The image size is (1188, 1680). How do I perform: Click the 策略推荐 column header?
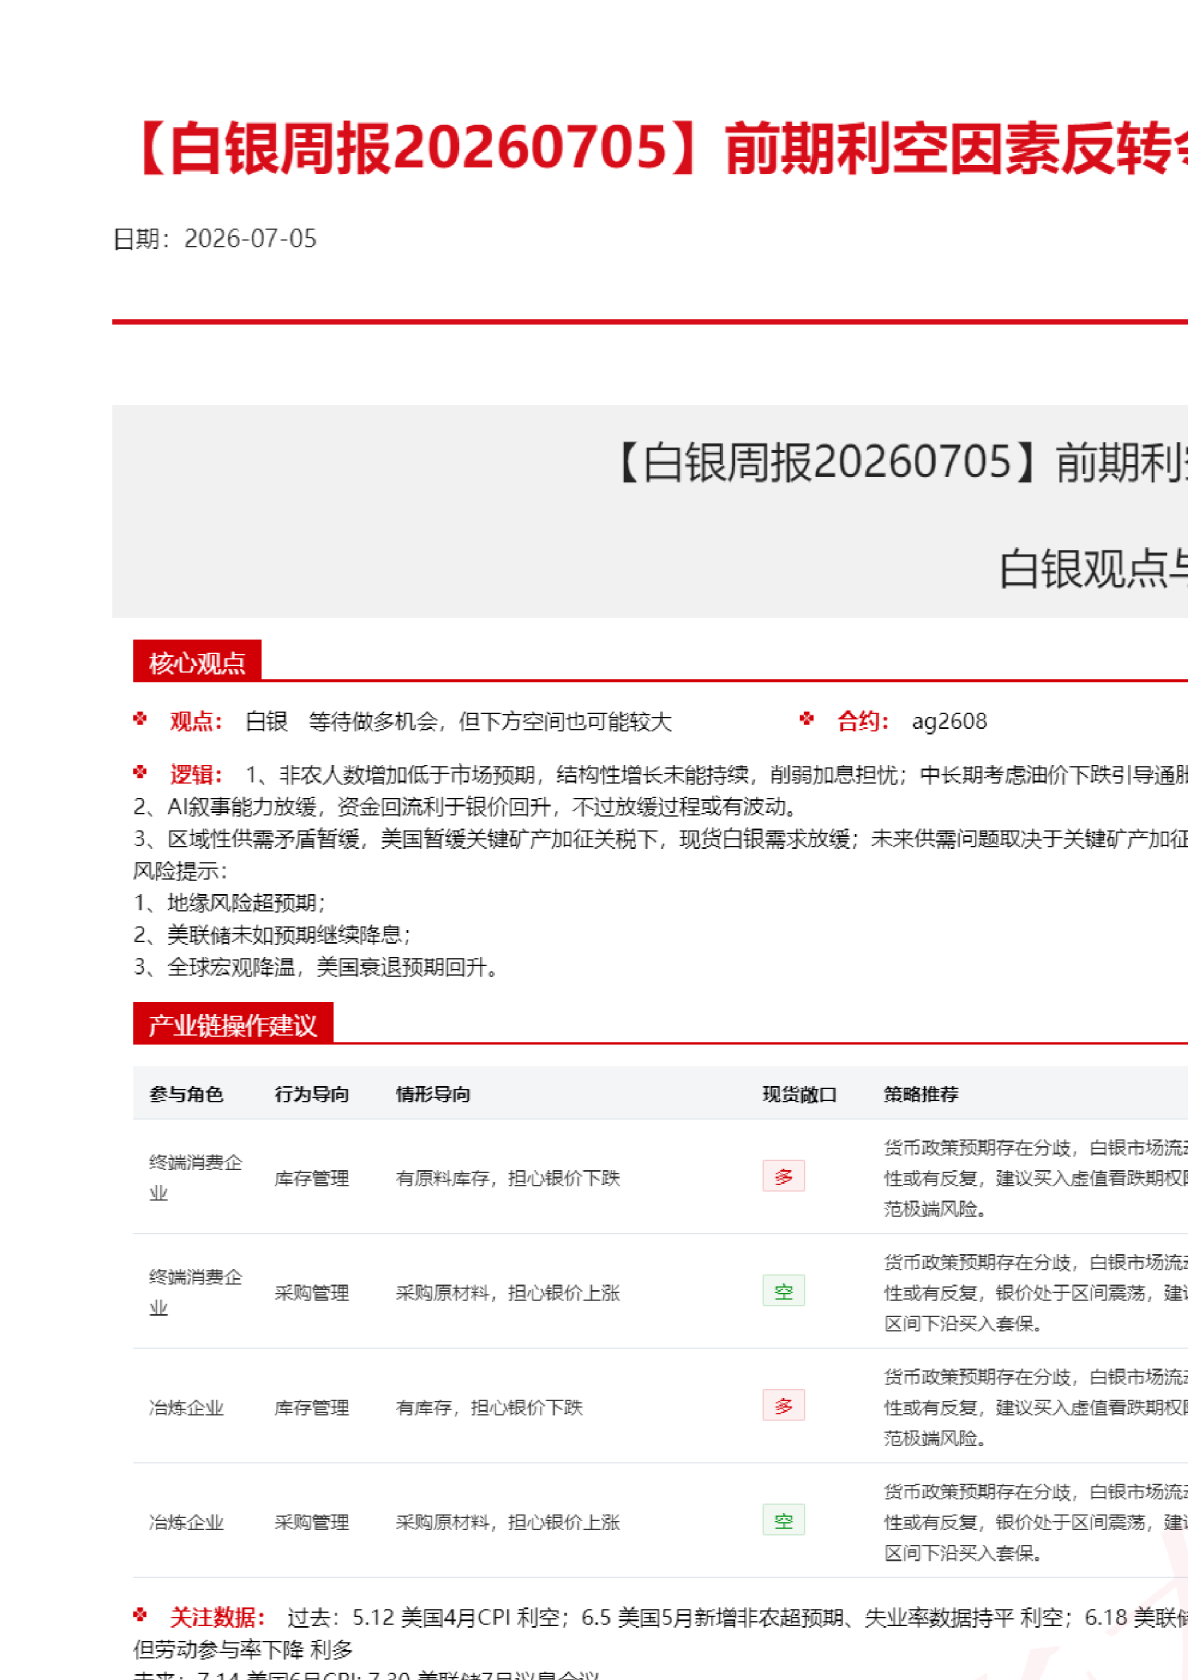921,1094
